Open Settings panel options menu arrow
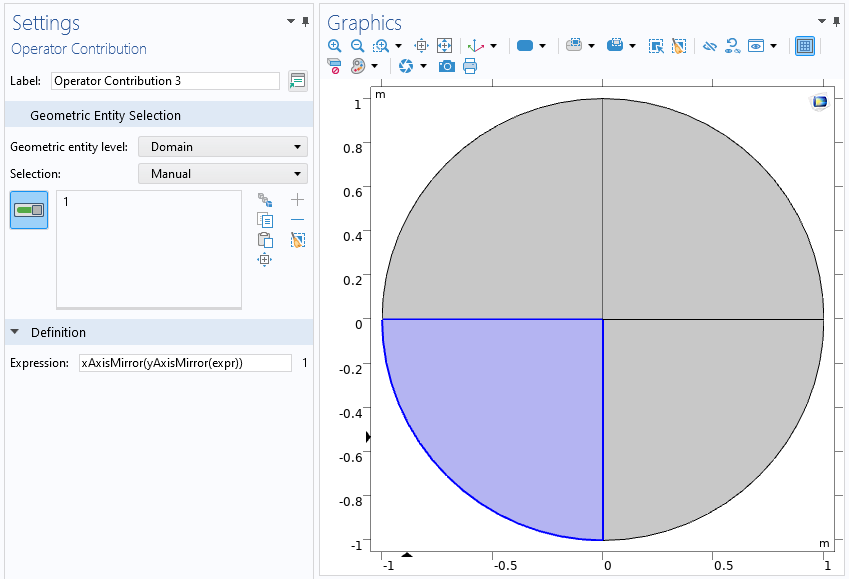Screen dimensions: 849x579 291,21
